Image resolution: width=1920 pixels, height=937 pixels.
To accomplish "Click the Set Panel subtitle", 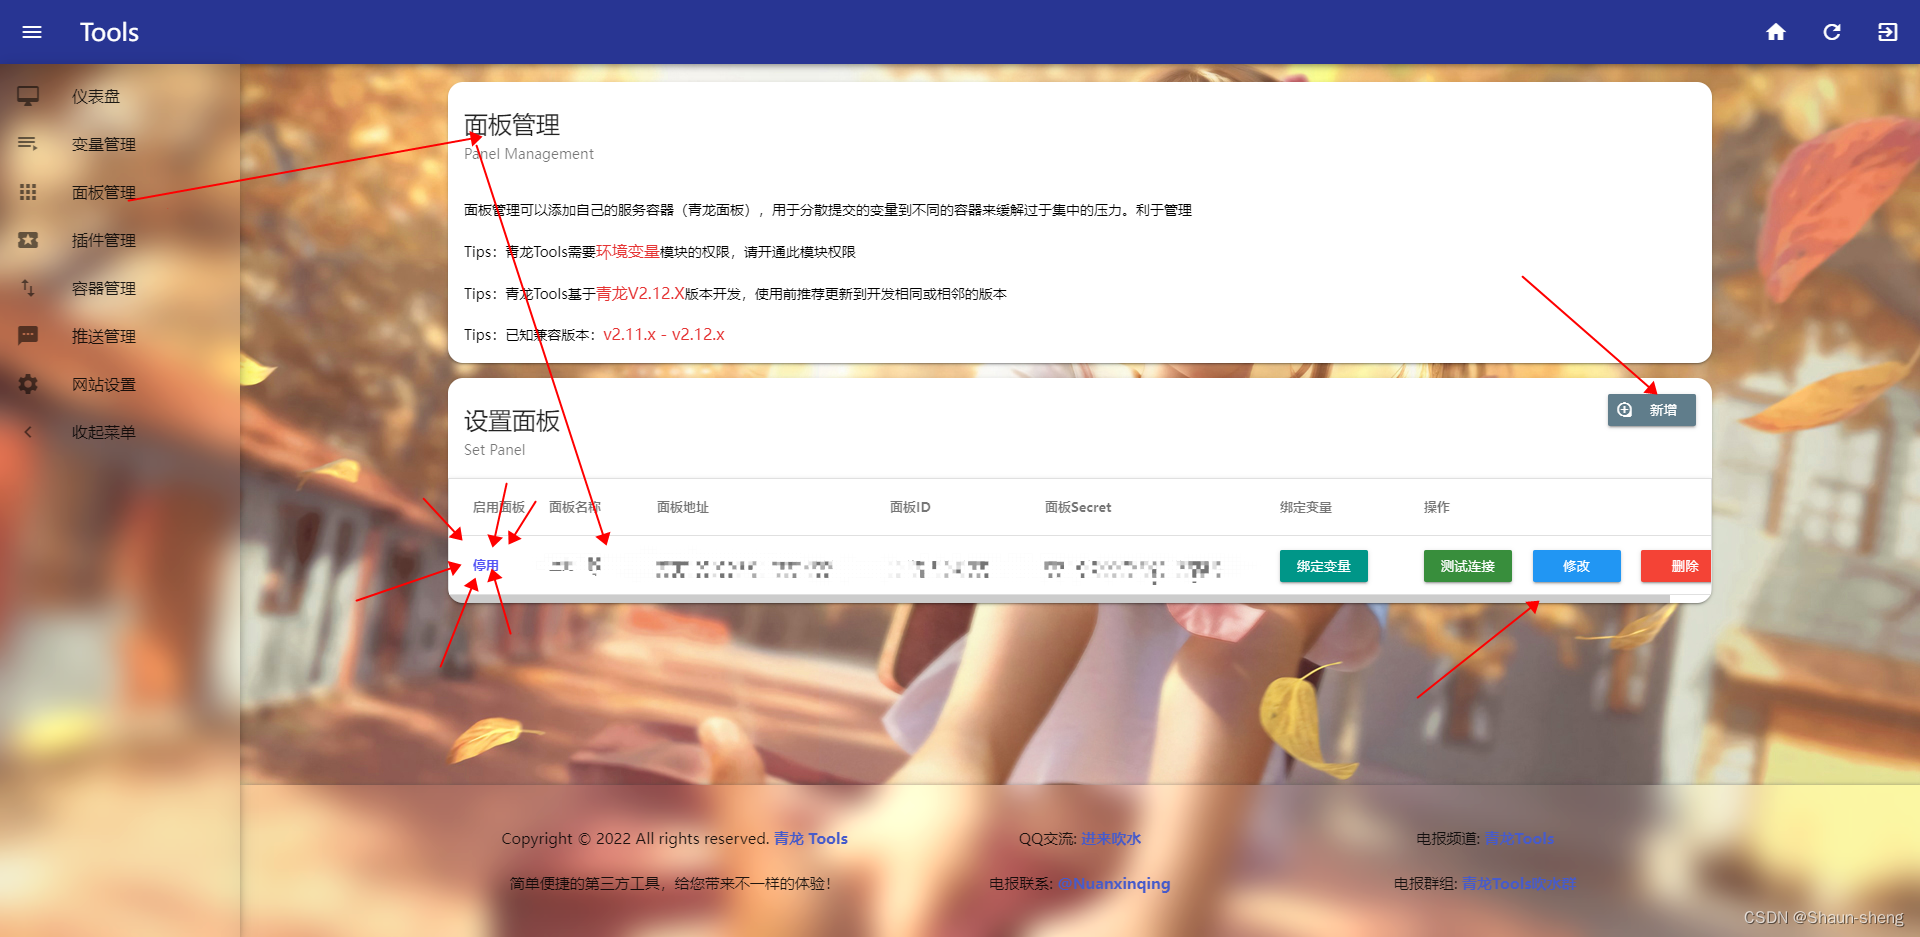I will [x=494, y=450].
